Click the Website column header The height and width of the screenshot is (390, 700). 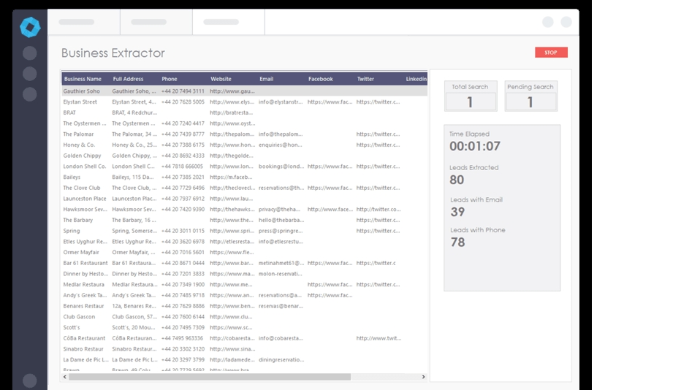click(x=221, y=79)
